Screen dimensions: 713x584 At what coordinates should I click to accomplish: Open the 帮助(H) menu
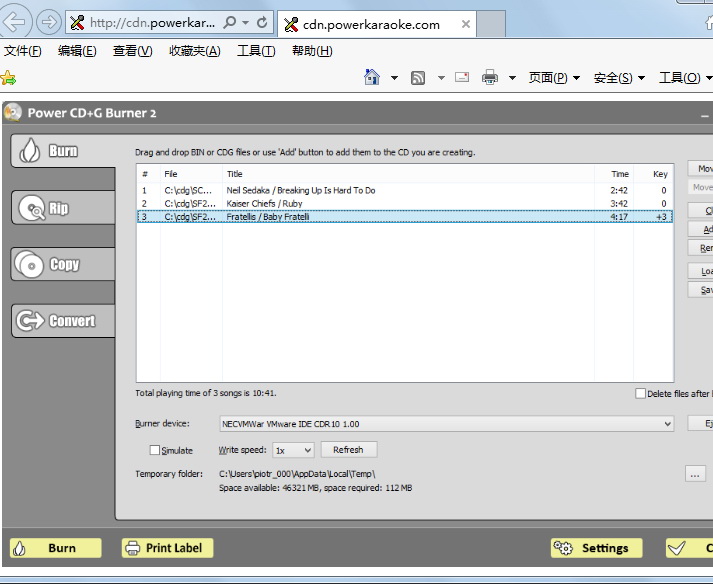(x=312, y=50)
